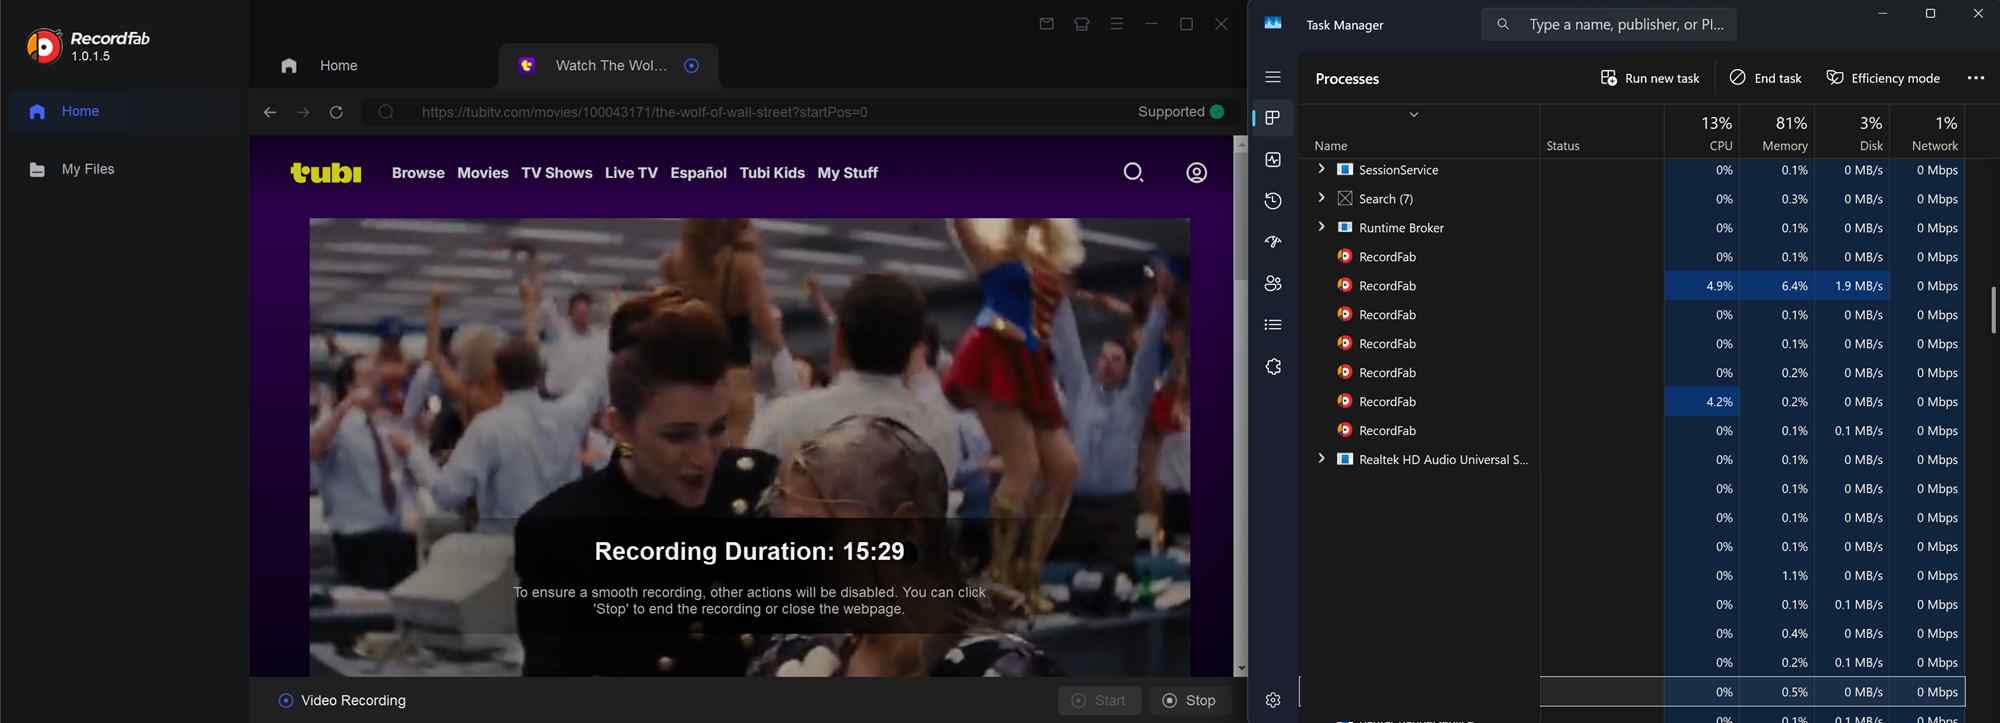Sort by Disk column
The height and width of the screenshot is (723, 2000).
tap(1851, 133)
